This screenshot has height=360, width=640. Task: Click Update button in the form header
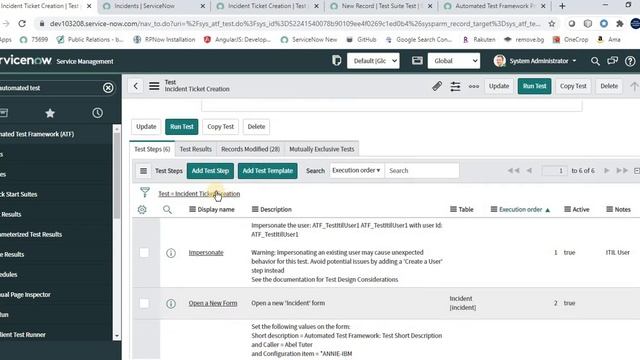click(499, 86)
